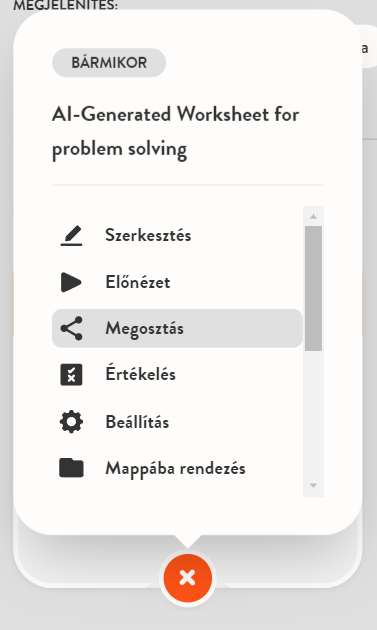This screenshot has width=377, height=630.
Task: Select Beállítás text in the menu
Action: 137,422
